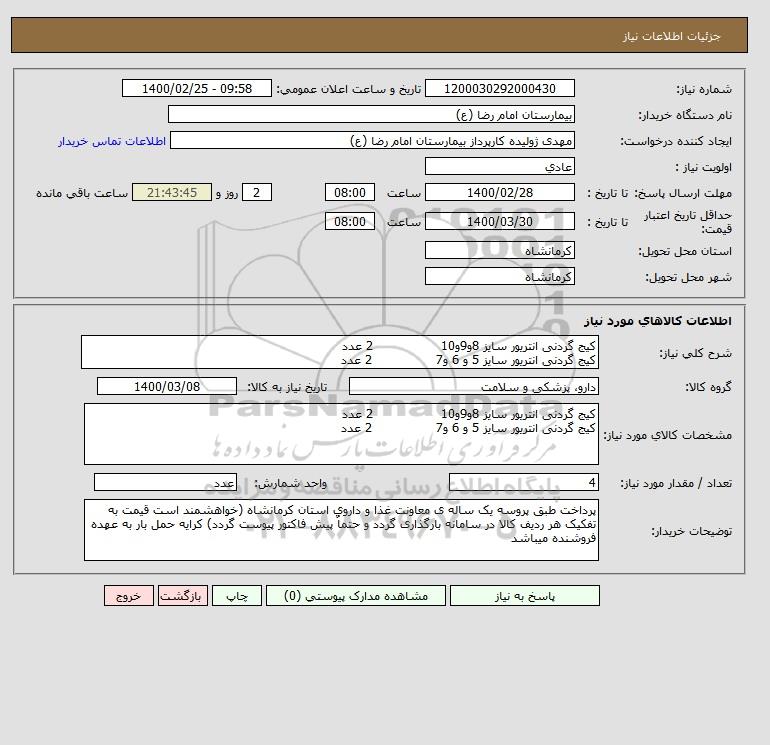This screenshot has height=745, width=770.
Task: Click the delivery city field کرمانشاه
Action: 499,276
